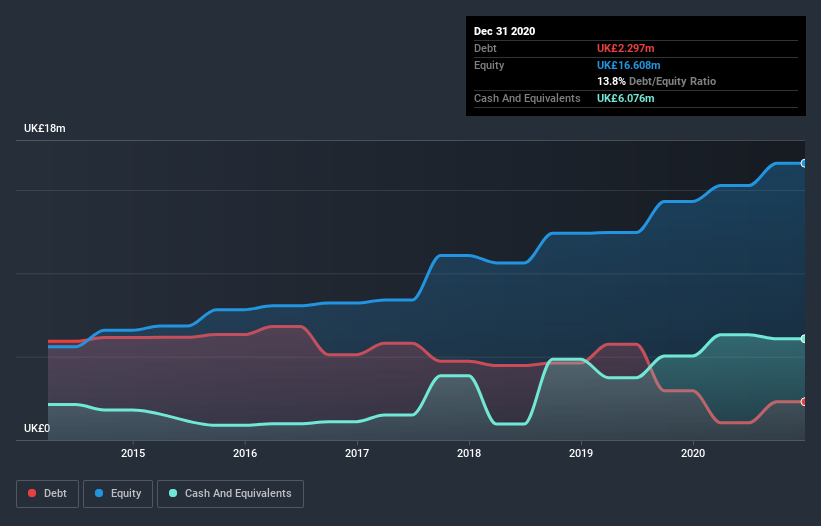This screenshot has height=526, width=821.
Task: Click the Dec 31 2020 tooltip date
Action: [x=504, y=31]
